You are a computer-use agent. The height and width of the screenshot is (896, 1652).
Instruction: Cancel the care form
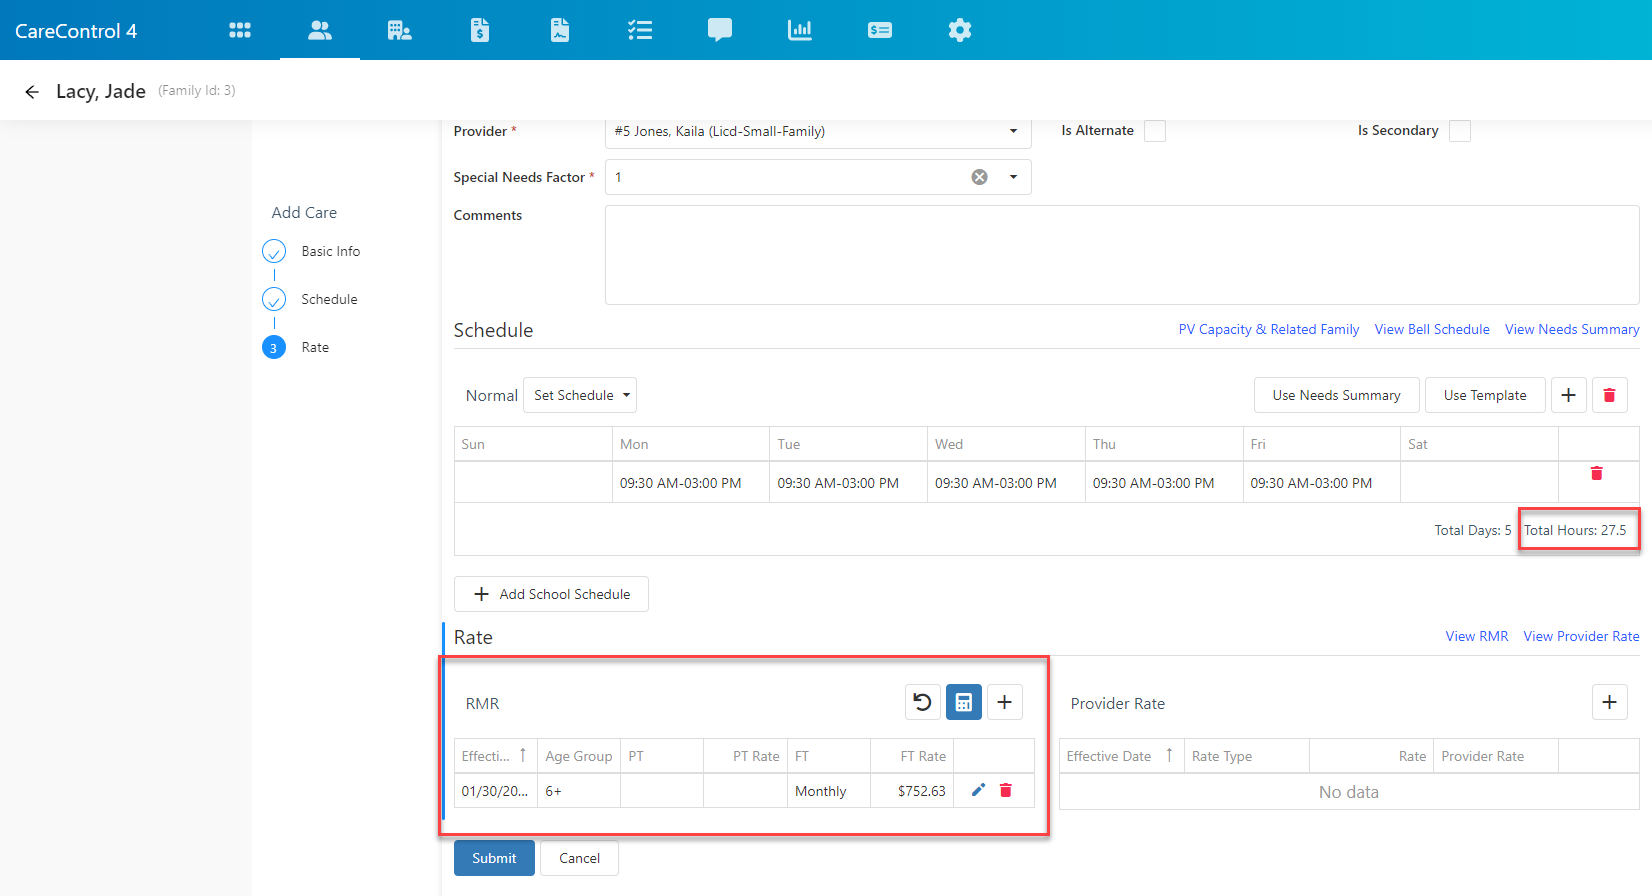(x=579, y=858)
